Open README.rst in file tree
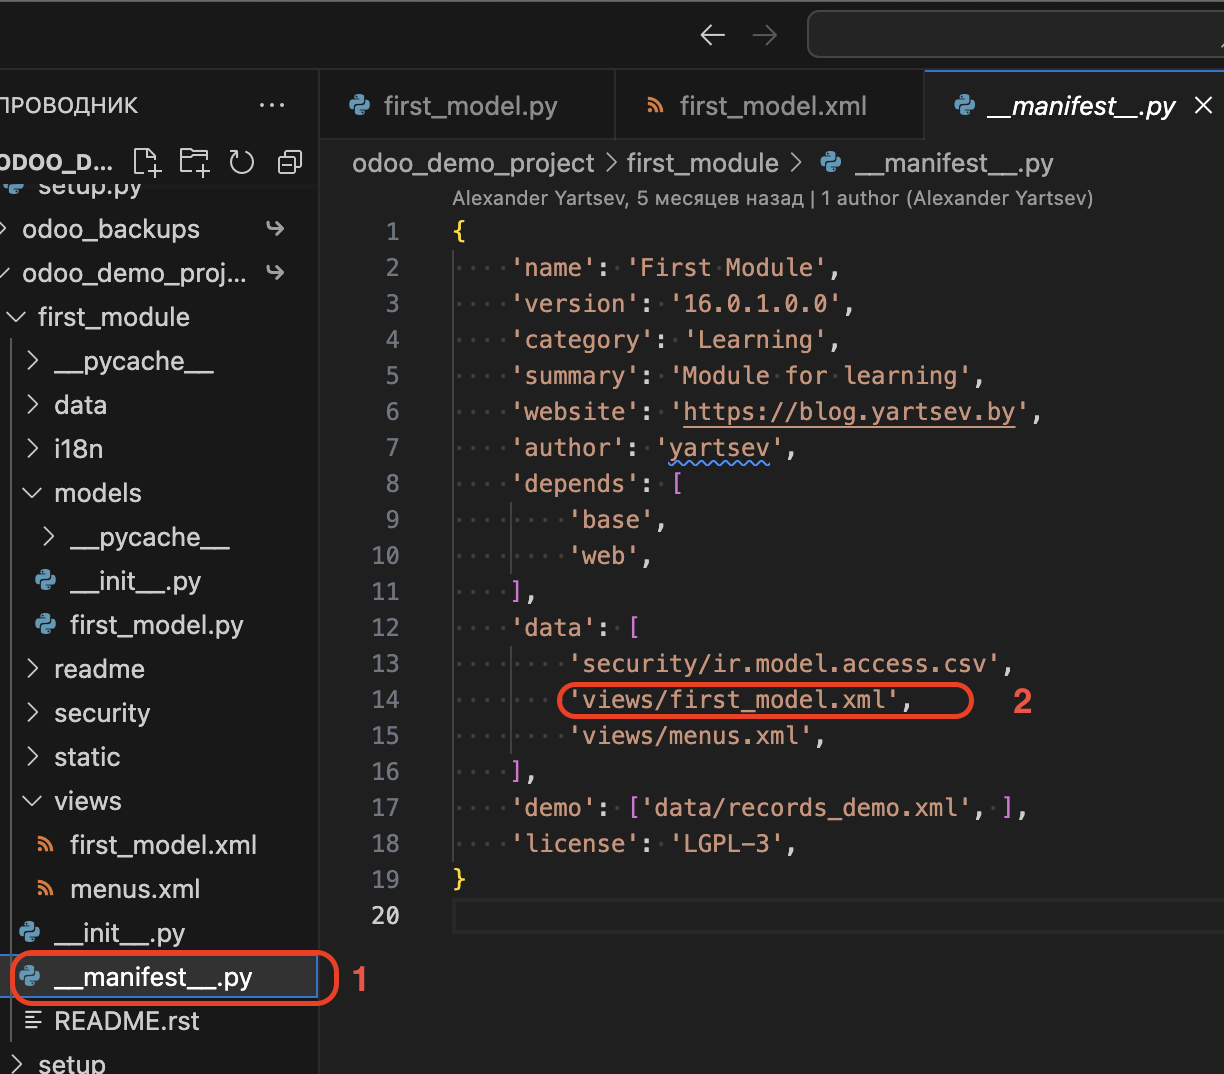Image resolution: width=1224 pixels, height=1074 pixels. coord(127,1021)
